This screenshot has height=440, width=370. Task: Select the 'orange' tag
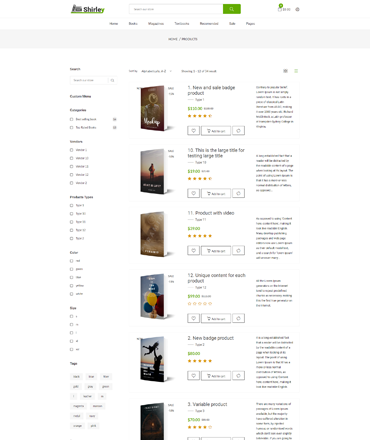[78, 426]
